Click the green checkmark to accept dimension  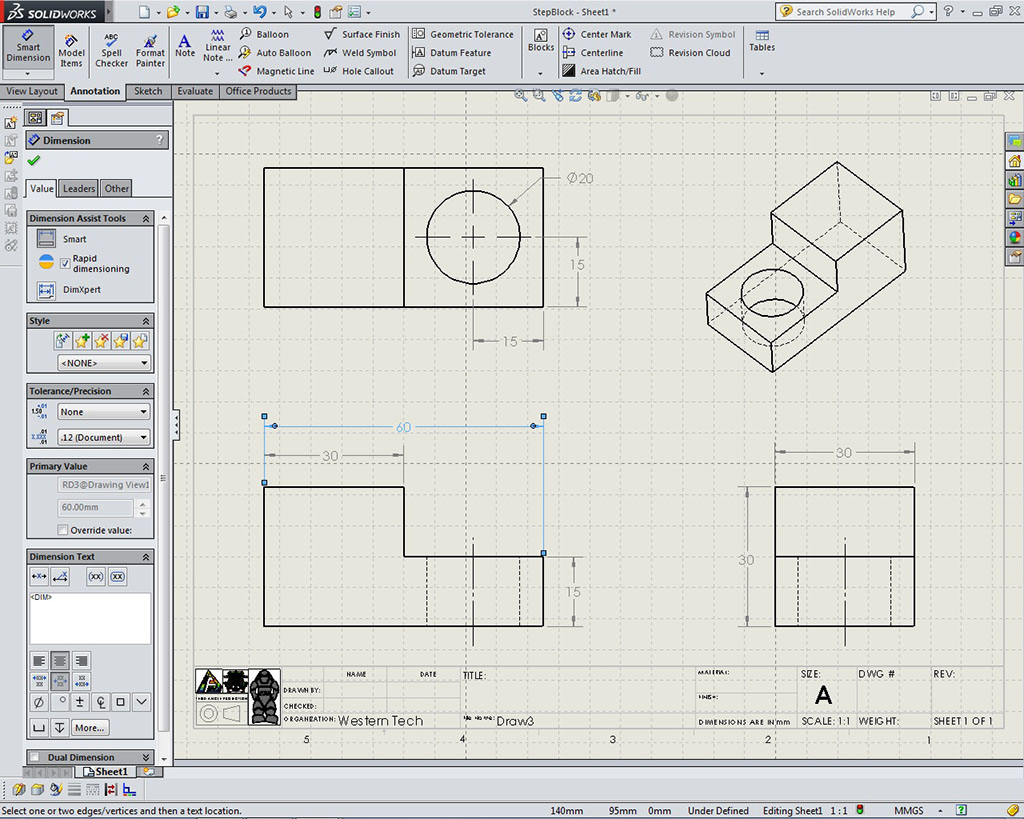coord(35,160)
